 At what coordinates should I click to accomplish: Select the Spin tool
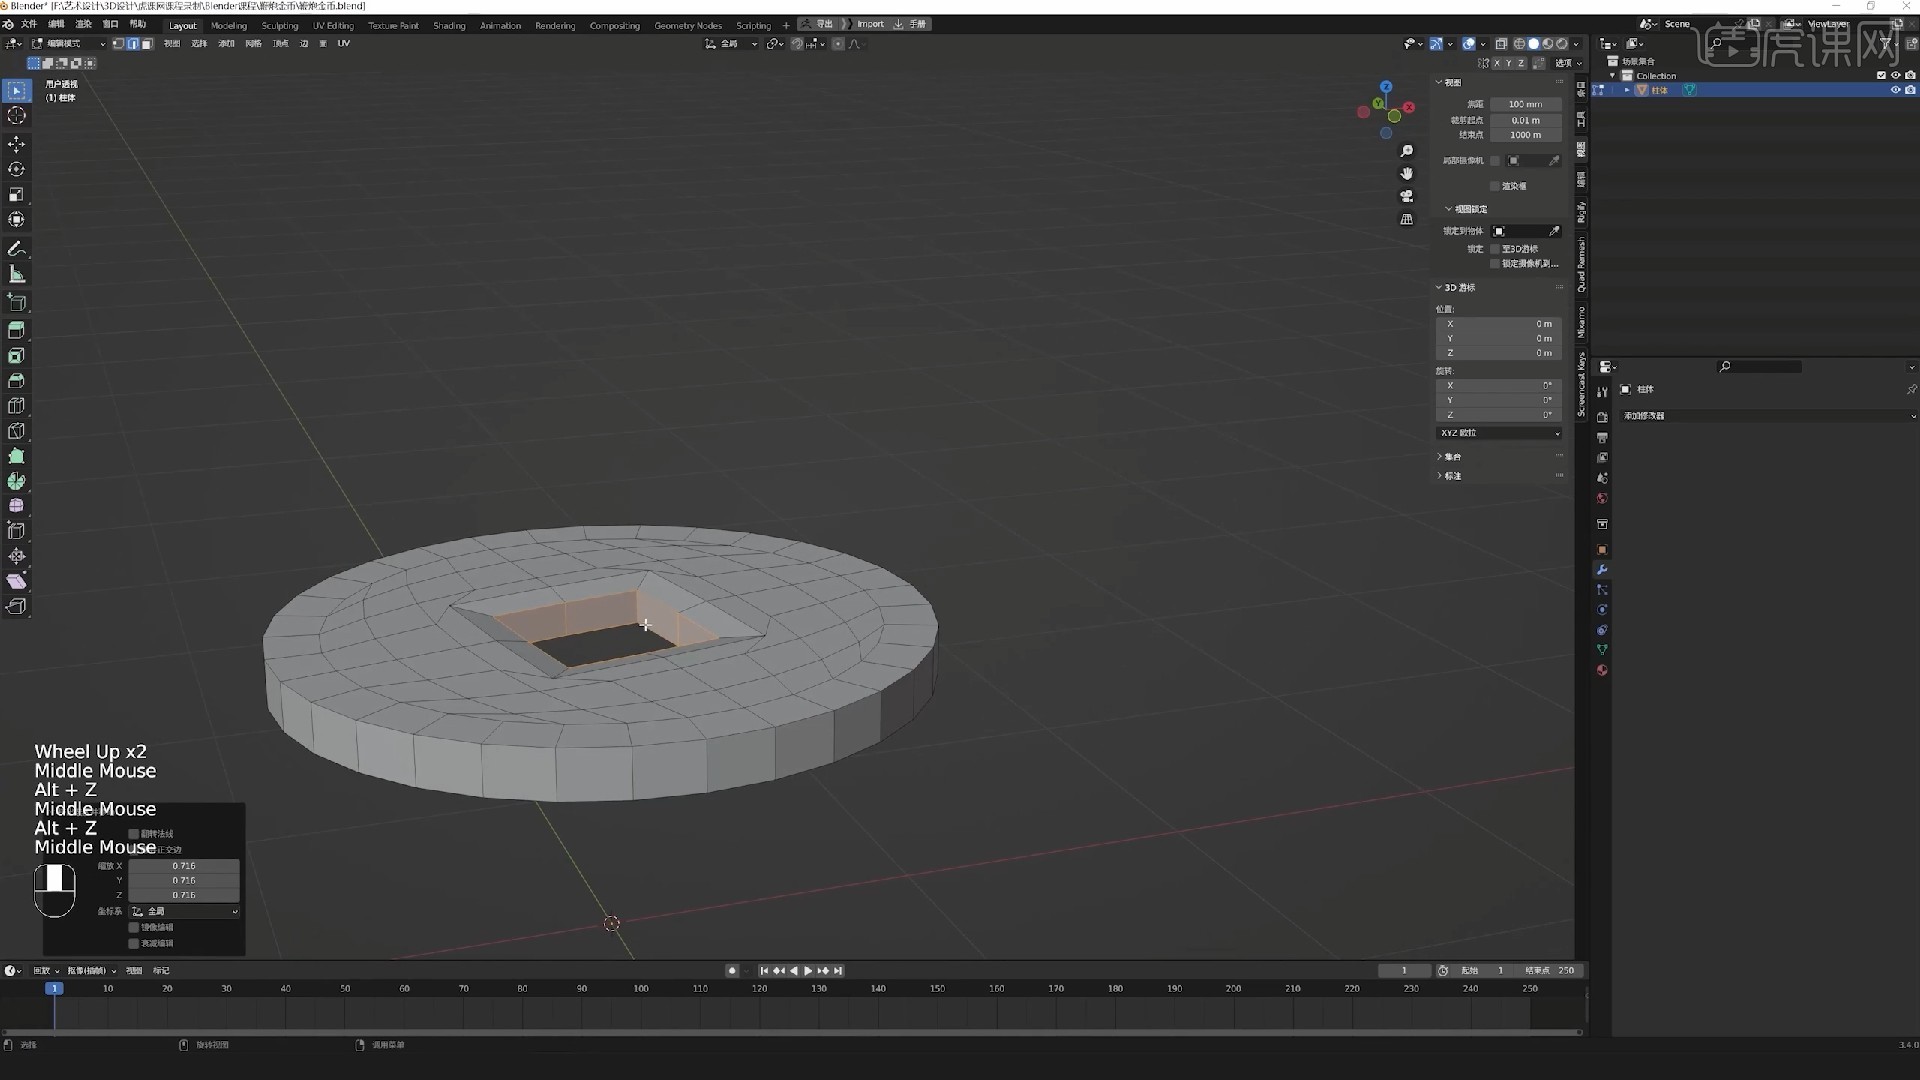[x=16, y=480]
